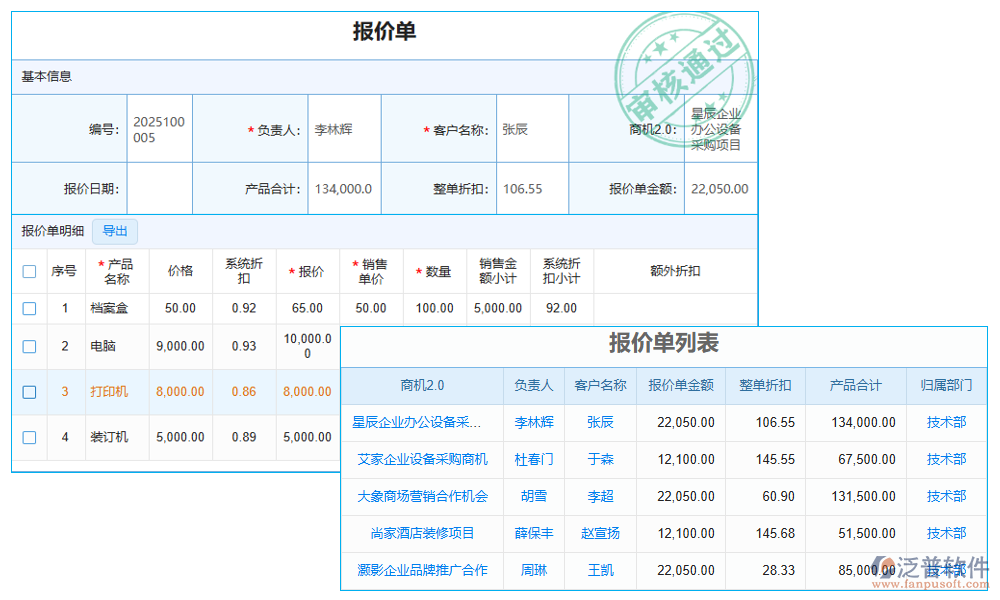This screenshot has width=1000, height=600.
Task: Select responsible person 杜春门
Action: (x=533, y=459)
